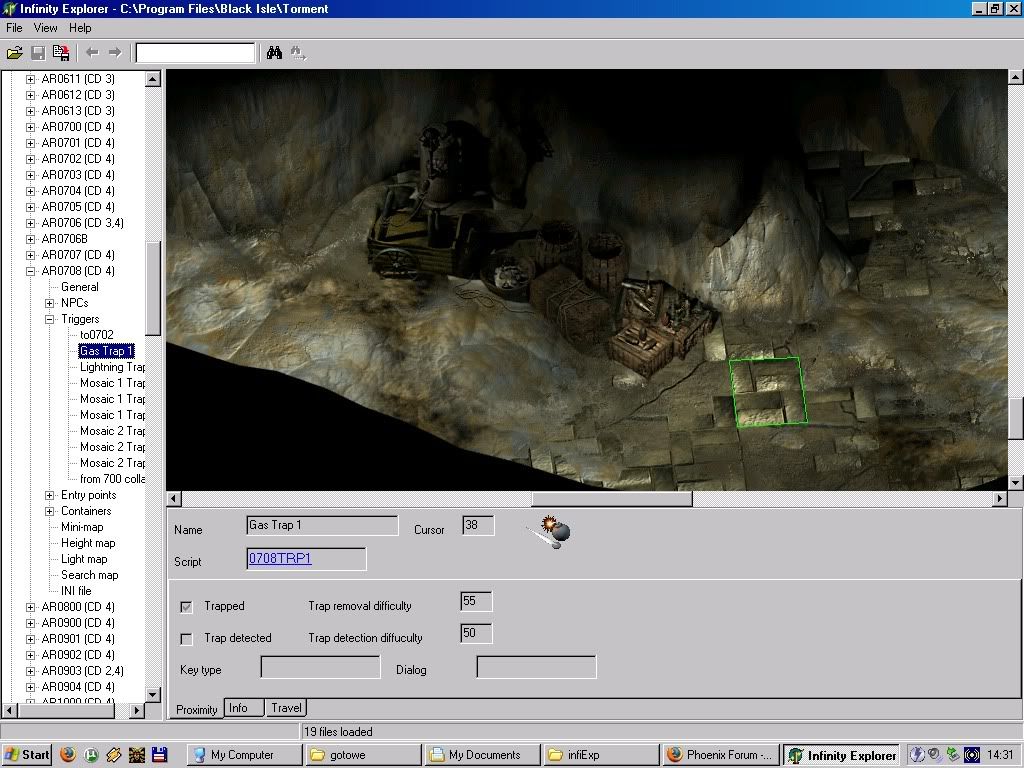Click the yellow pencil quick launch icon
The height and width of the screenshot is (768, 1024).
click(x=114, y=754)
